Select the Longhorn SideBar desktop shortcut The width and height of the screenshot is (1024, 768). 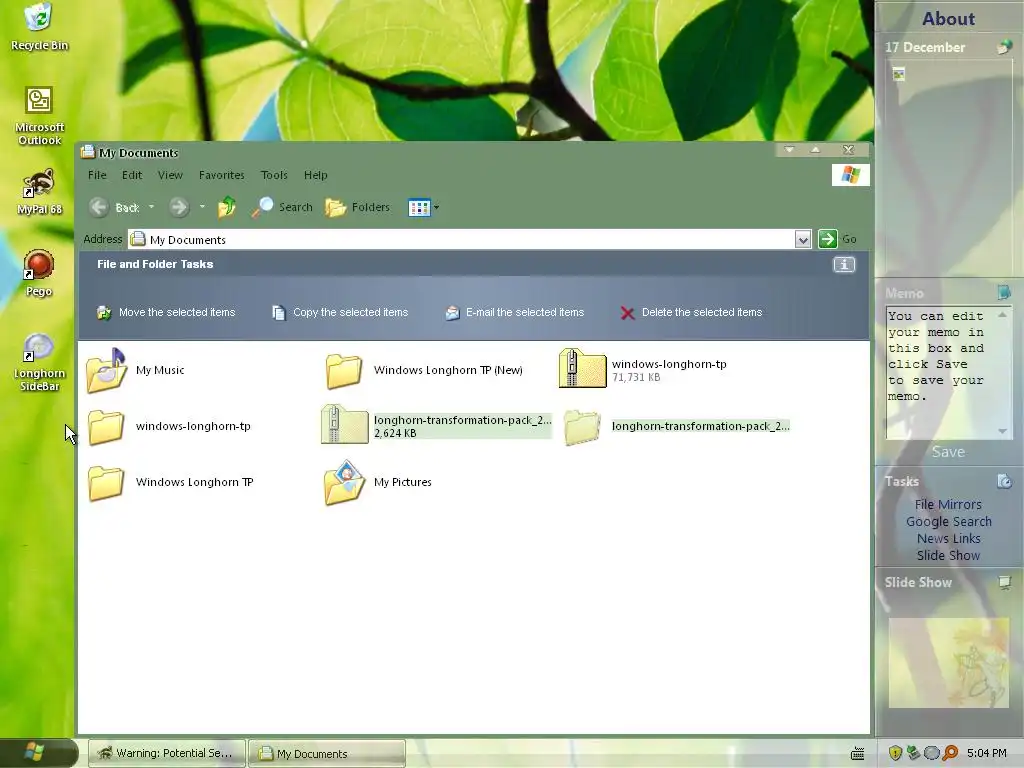[39, 362]
